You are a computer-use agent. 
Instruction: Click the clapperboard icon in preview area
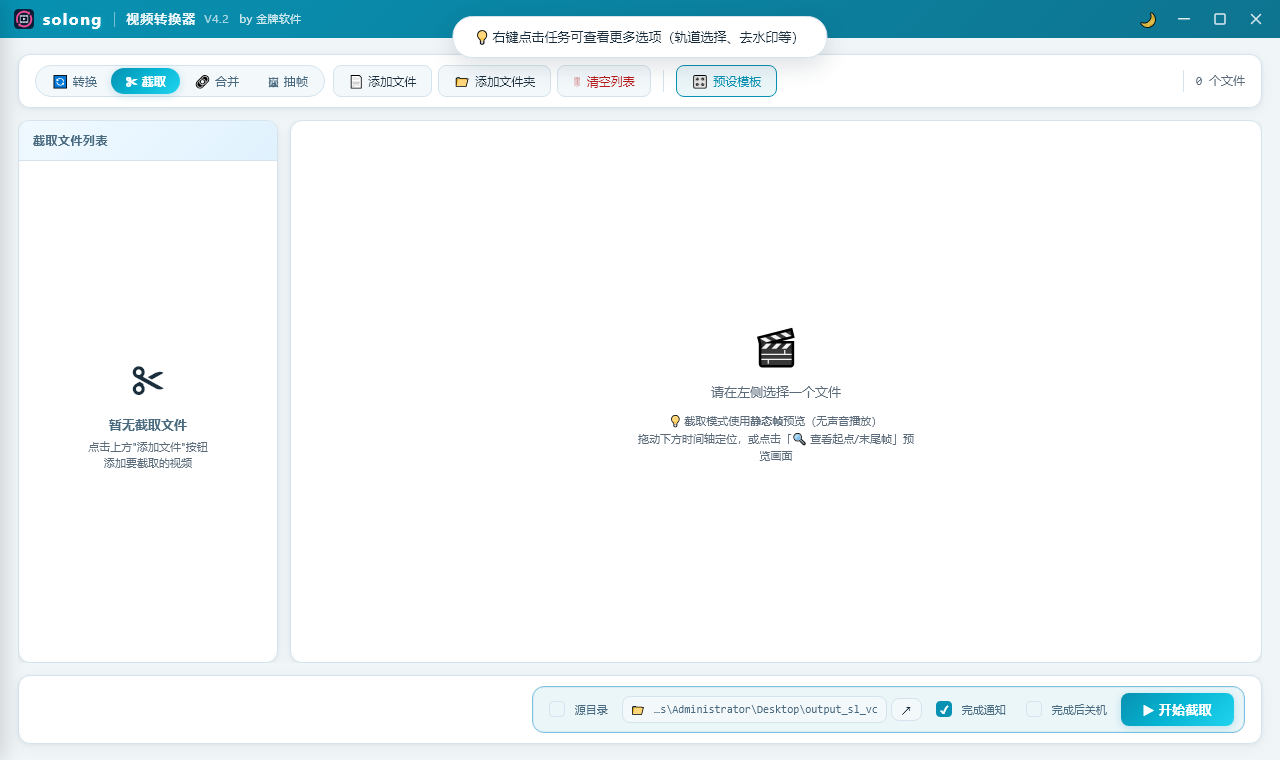tap(776, 348)
